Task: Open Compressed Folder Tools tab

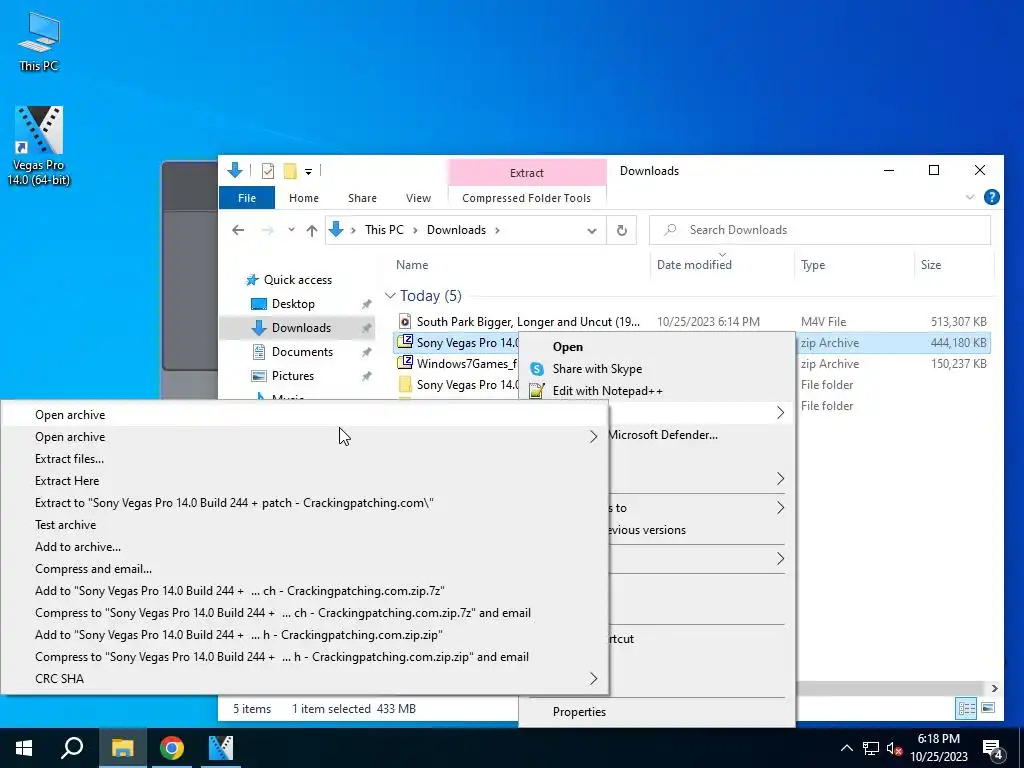Action: pyautogui.click(x=526, y=198)
